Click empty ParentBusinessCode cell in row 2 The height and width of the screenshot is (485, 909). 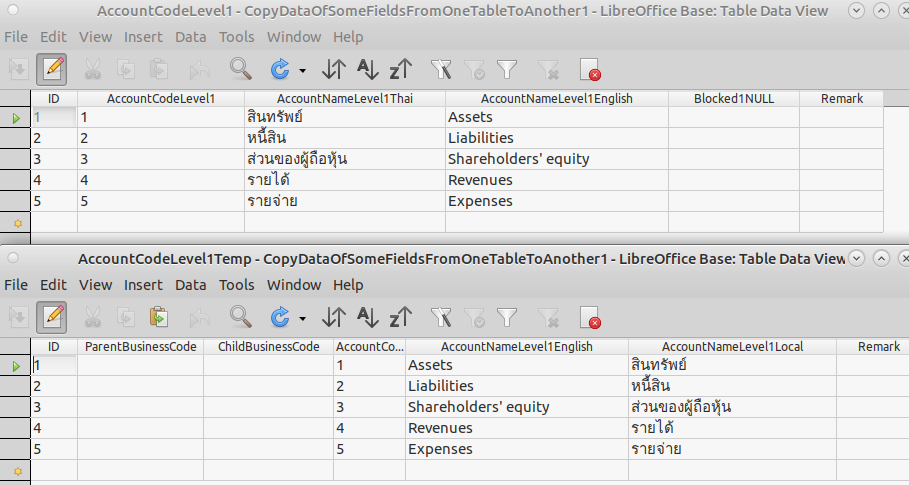point(140,386)
